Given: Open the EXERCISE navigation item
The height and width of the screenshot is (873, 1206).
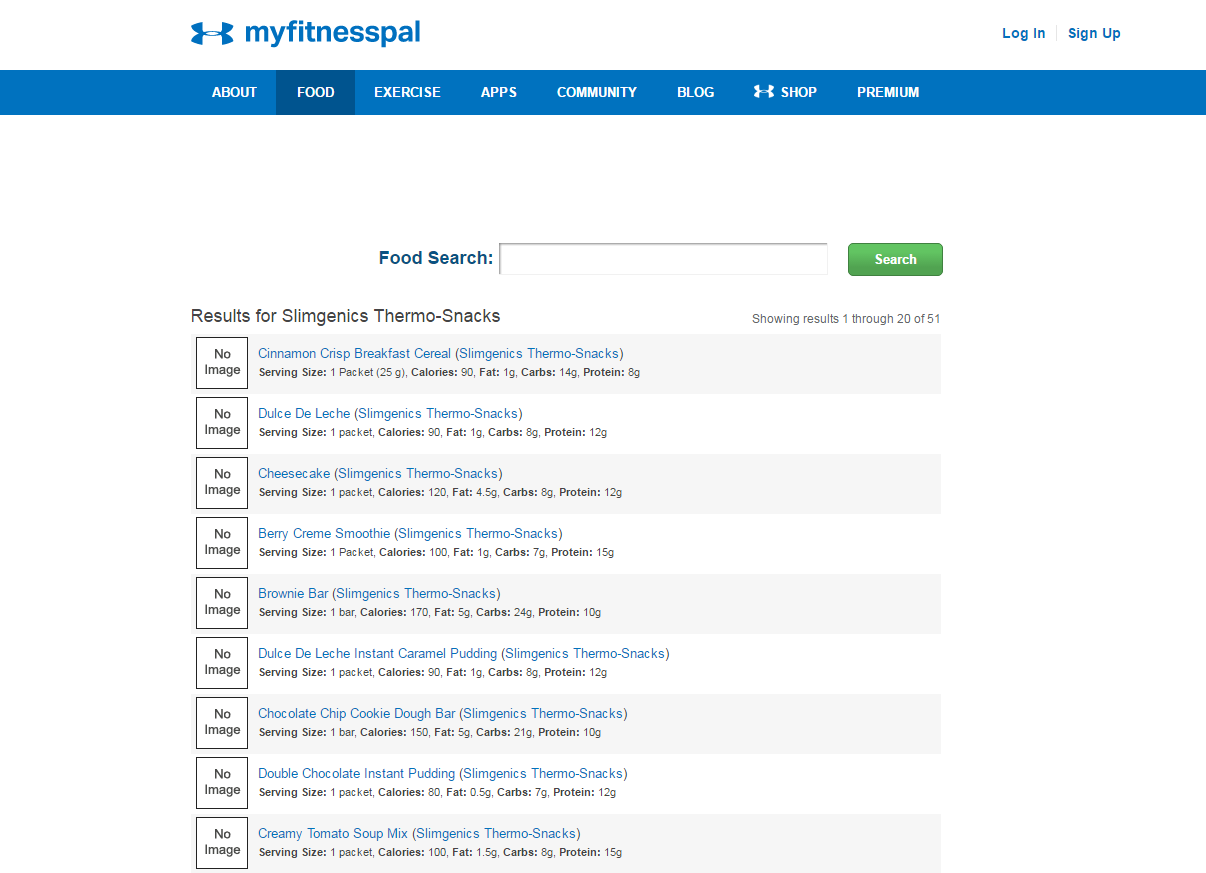Looking at the screenshot, I should tap(407, 92).
